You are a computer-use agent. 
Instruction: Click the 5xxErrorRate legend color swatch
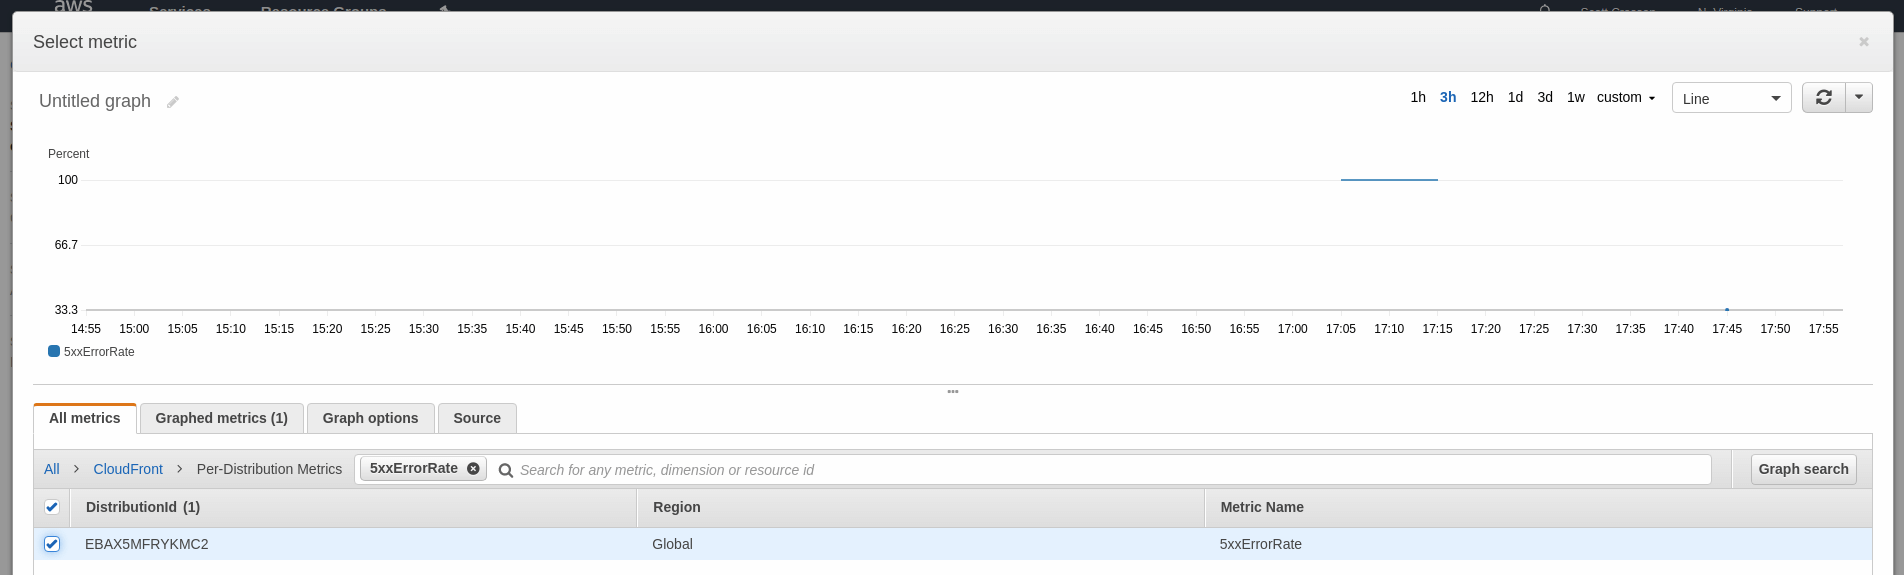(x=54, y=351)
